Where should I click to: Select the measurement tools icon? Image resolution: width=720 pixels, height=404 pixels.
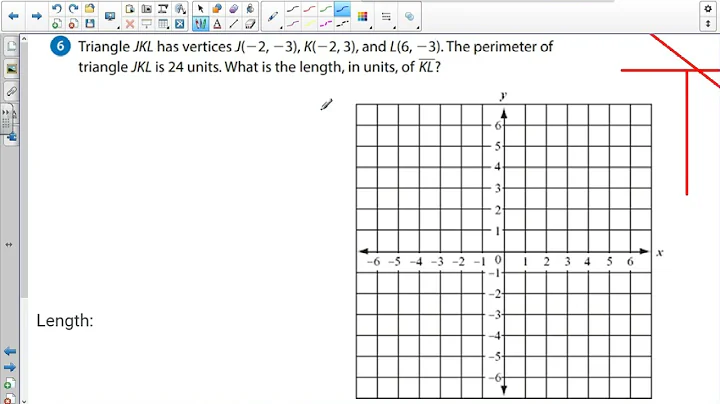tap(163, 9)
